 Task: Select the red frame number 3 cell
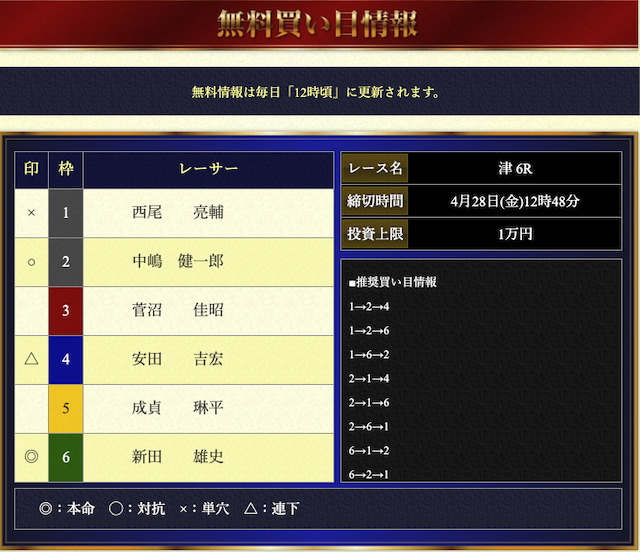(x=66, y=311)
